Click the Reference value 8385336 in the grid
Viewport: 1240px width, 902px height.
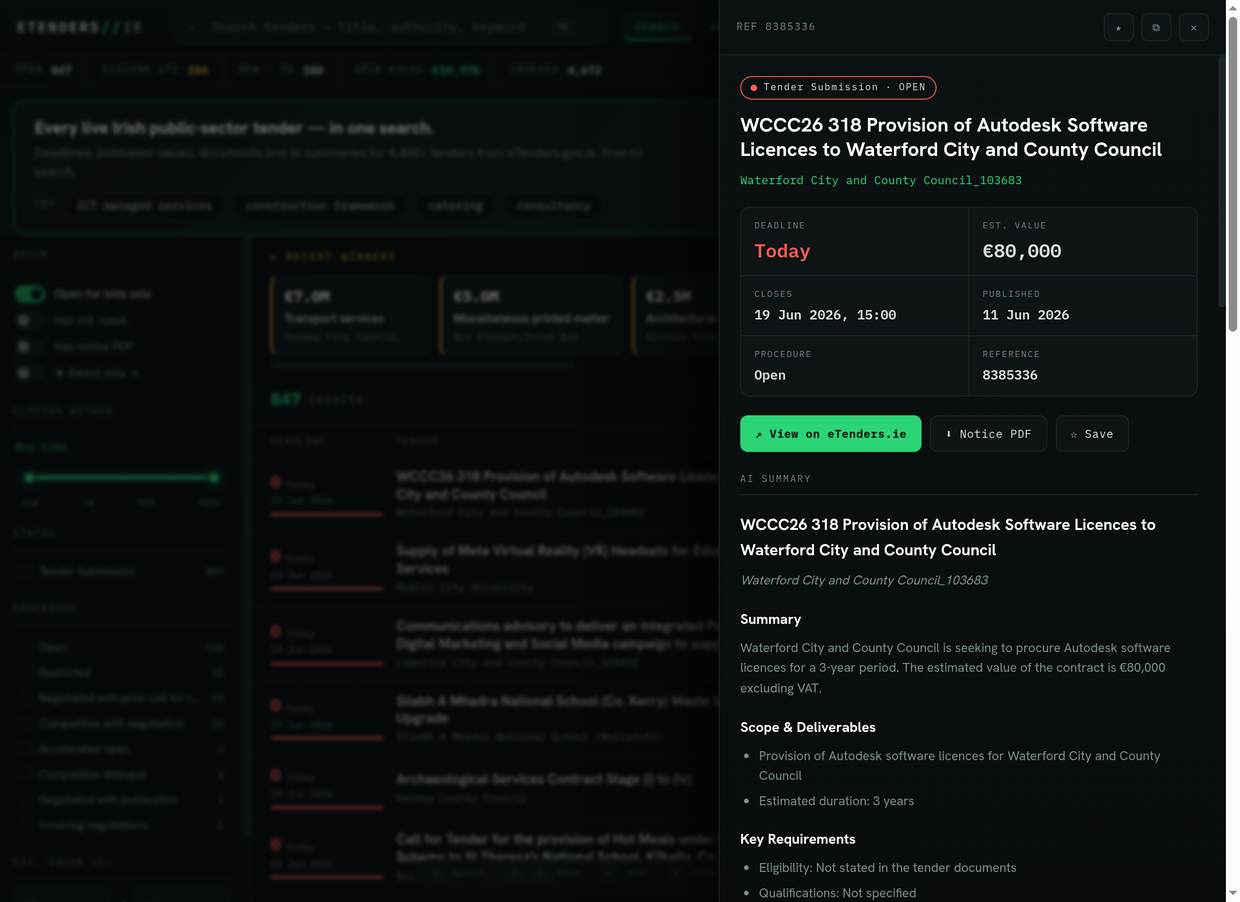coord(1010,375)
